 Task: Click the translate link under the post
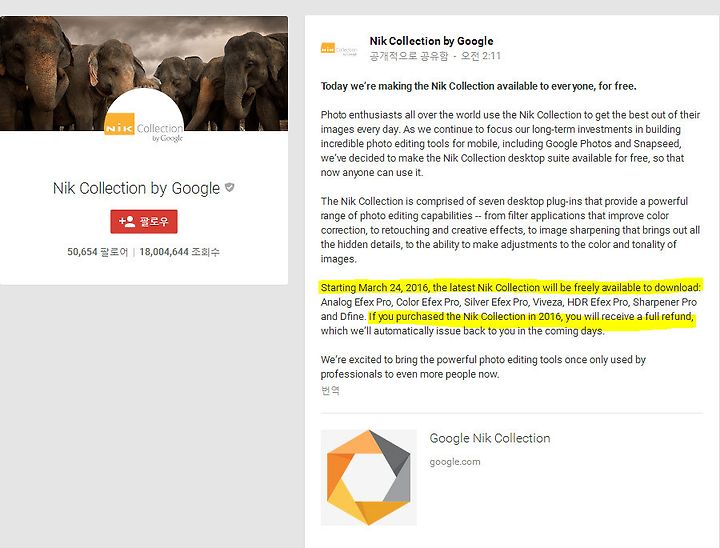330,390
